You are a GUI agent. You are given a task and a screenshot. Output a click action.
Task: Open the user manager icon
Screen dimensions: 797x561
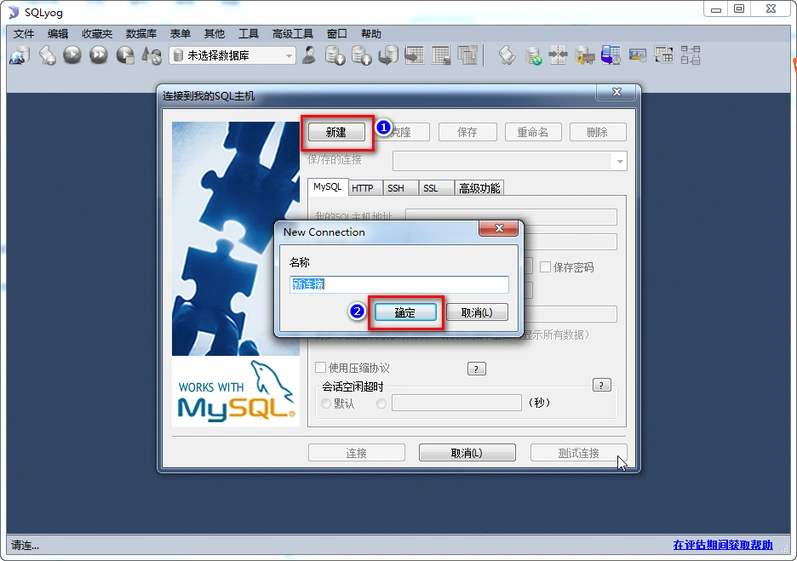coord(308,55)
